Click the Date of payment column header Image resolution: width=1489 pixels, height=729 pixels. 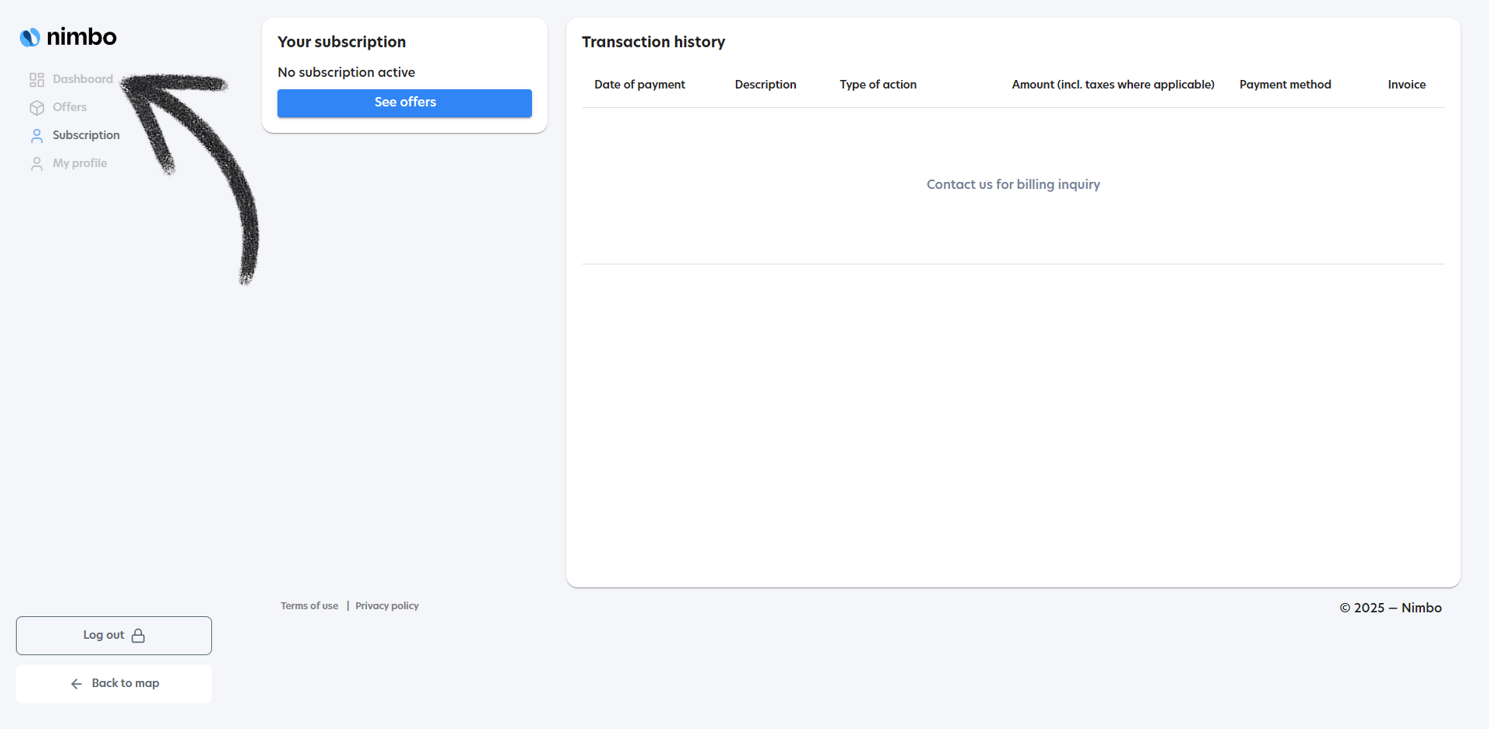639,85
